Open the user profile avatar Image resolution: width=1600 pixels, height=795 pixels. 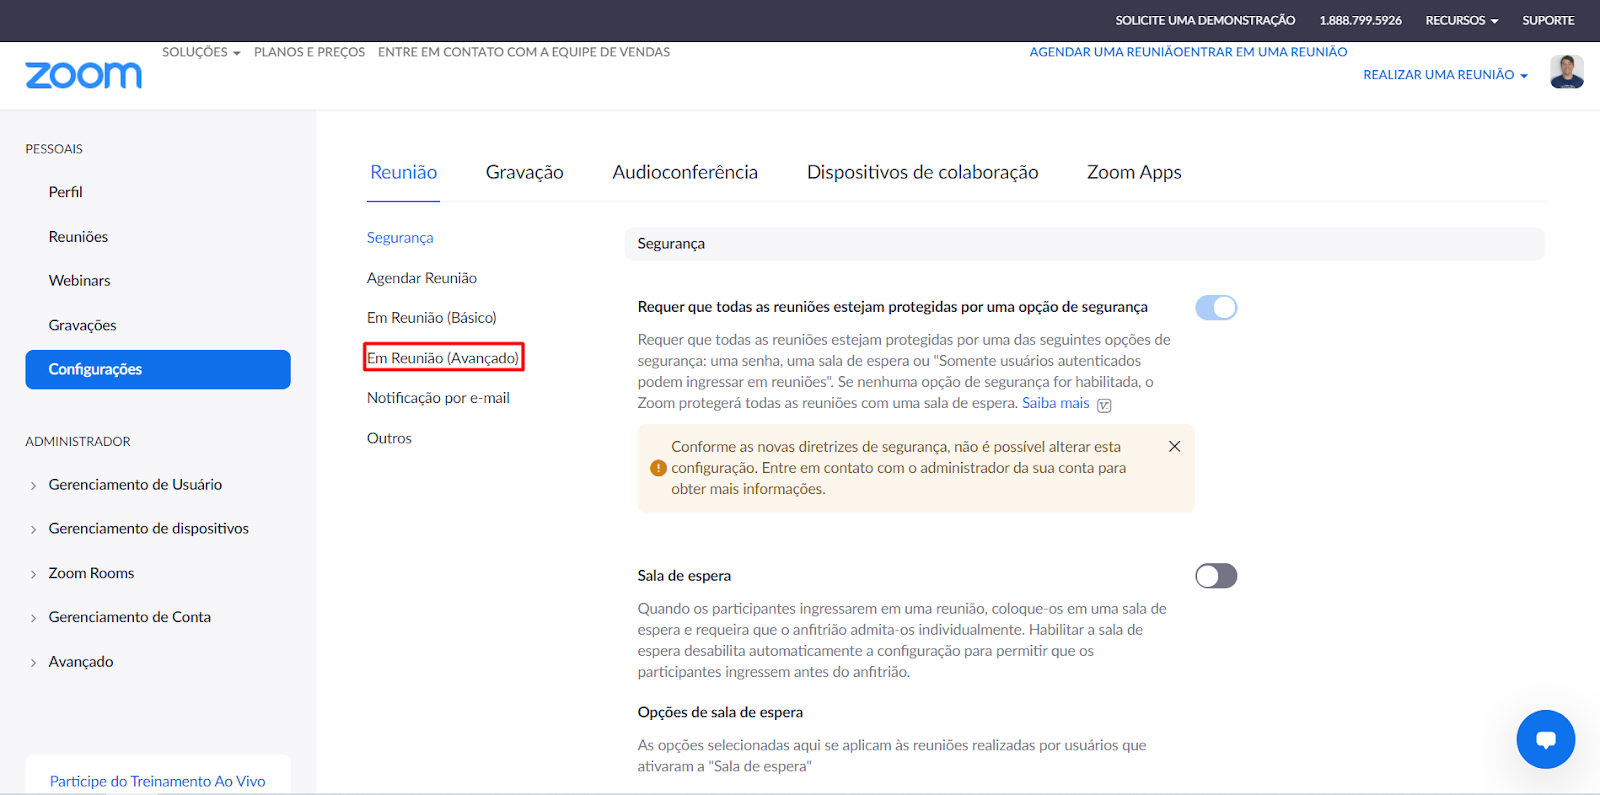(1566, 72)
